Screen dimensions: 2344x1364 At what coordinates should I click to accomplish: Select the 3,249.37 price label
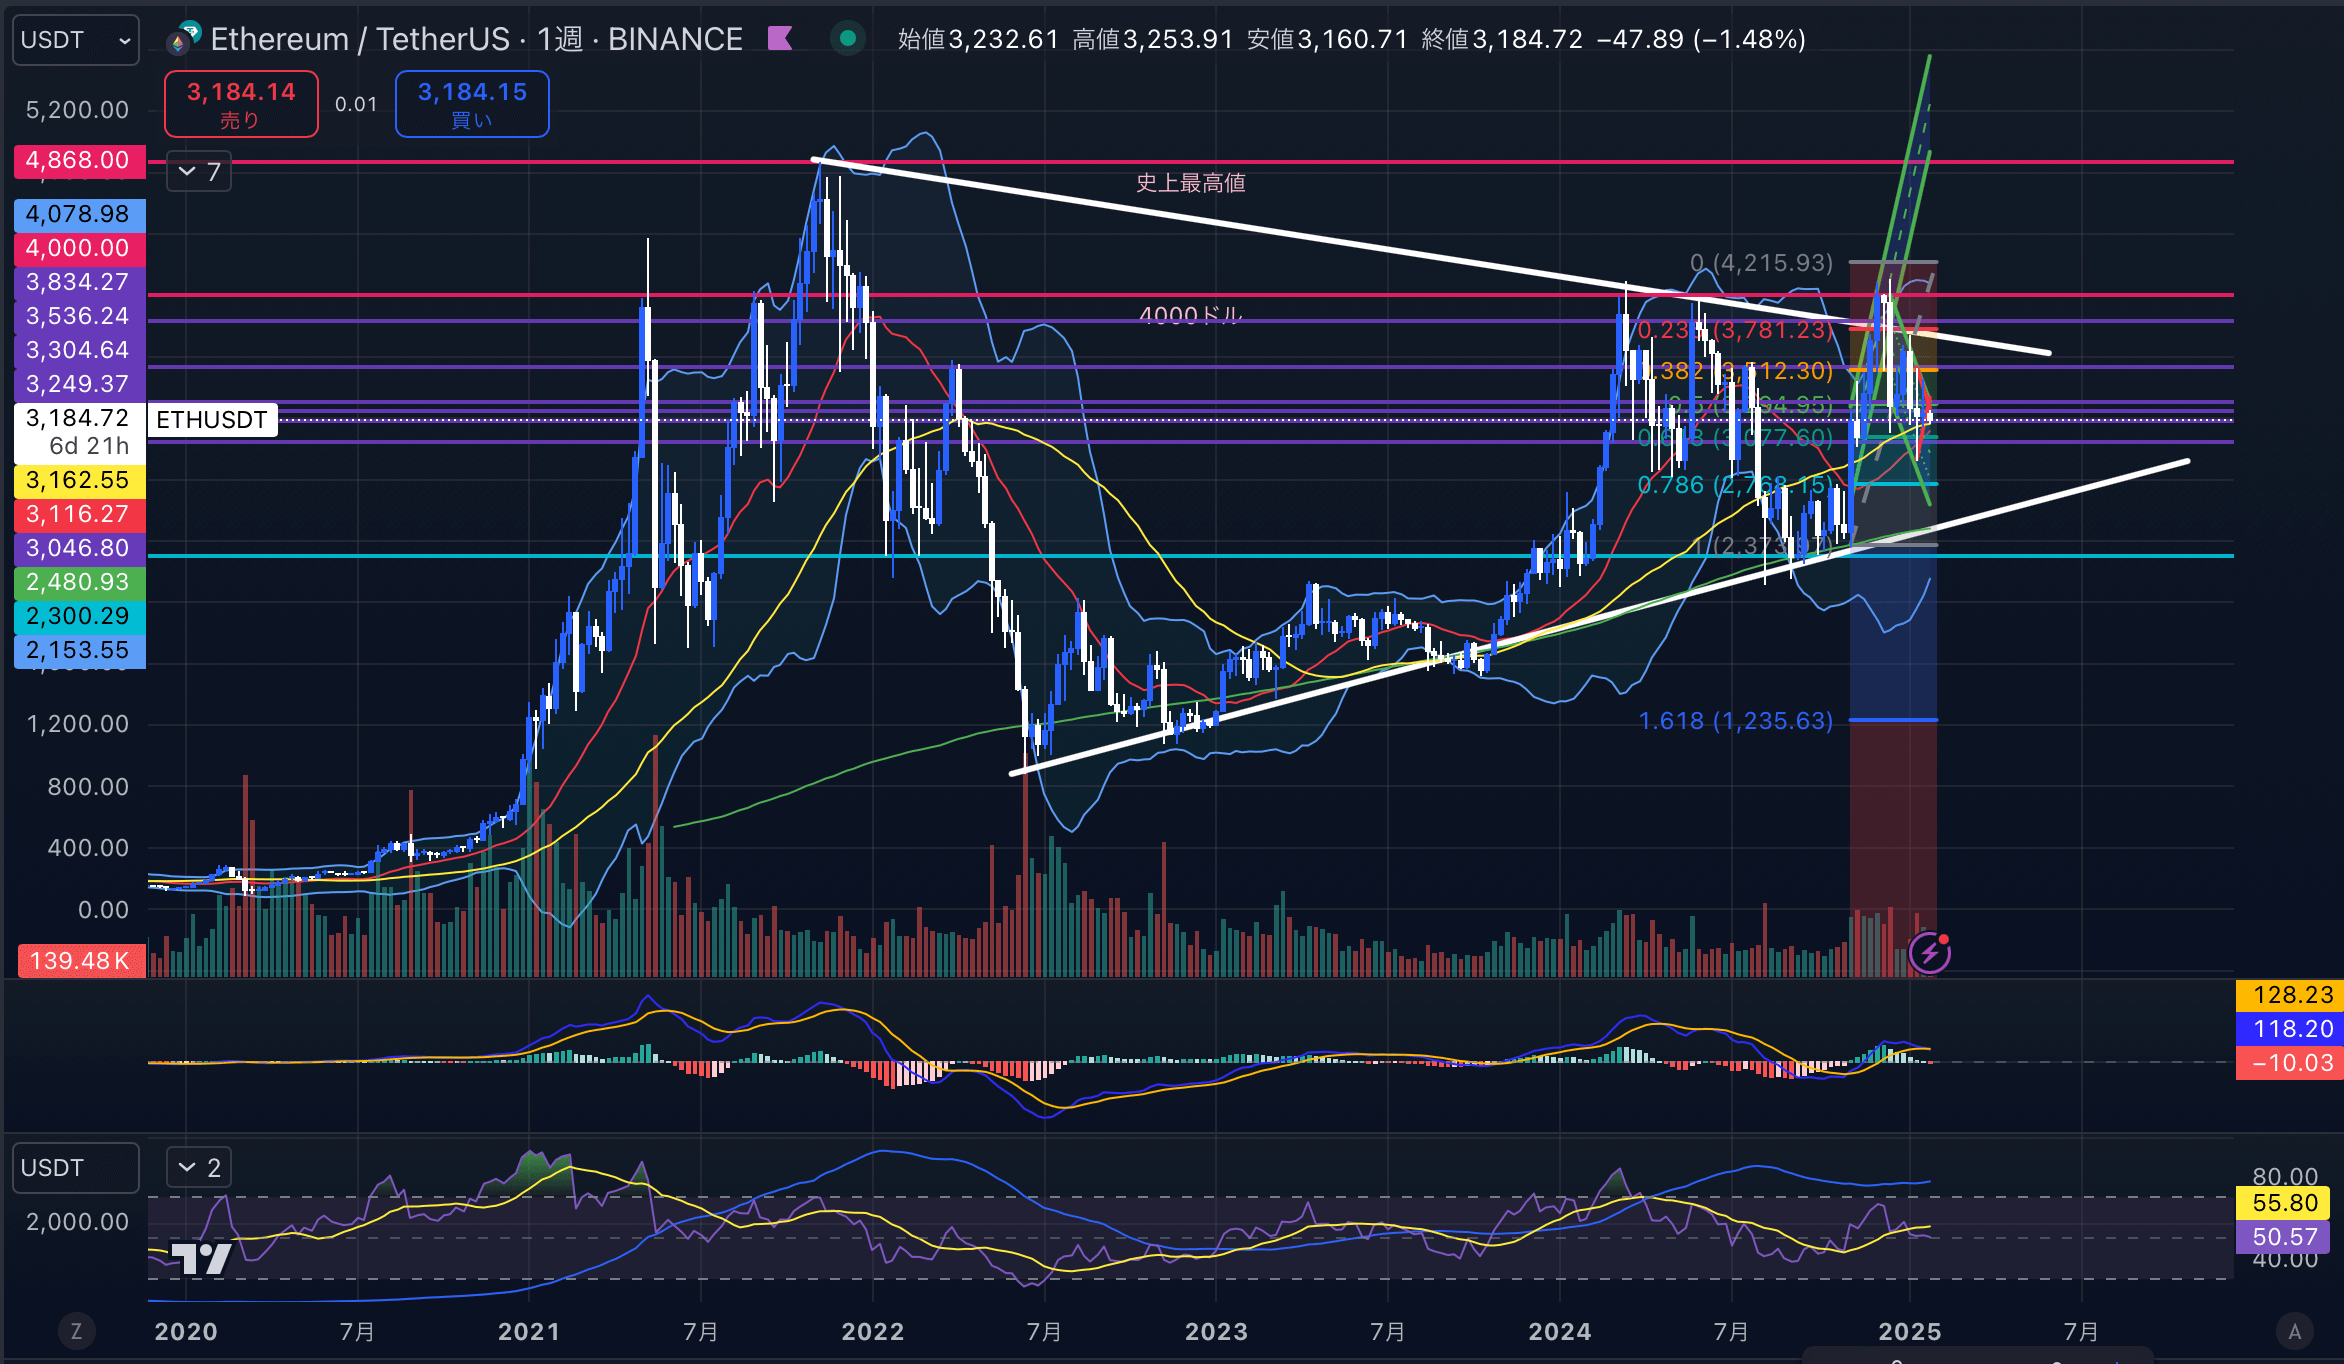point(79,384)
